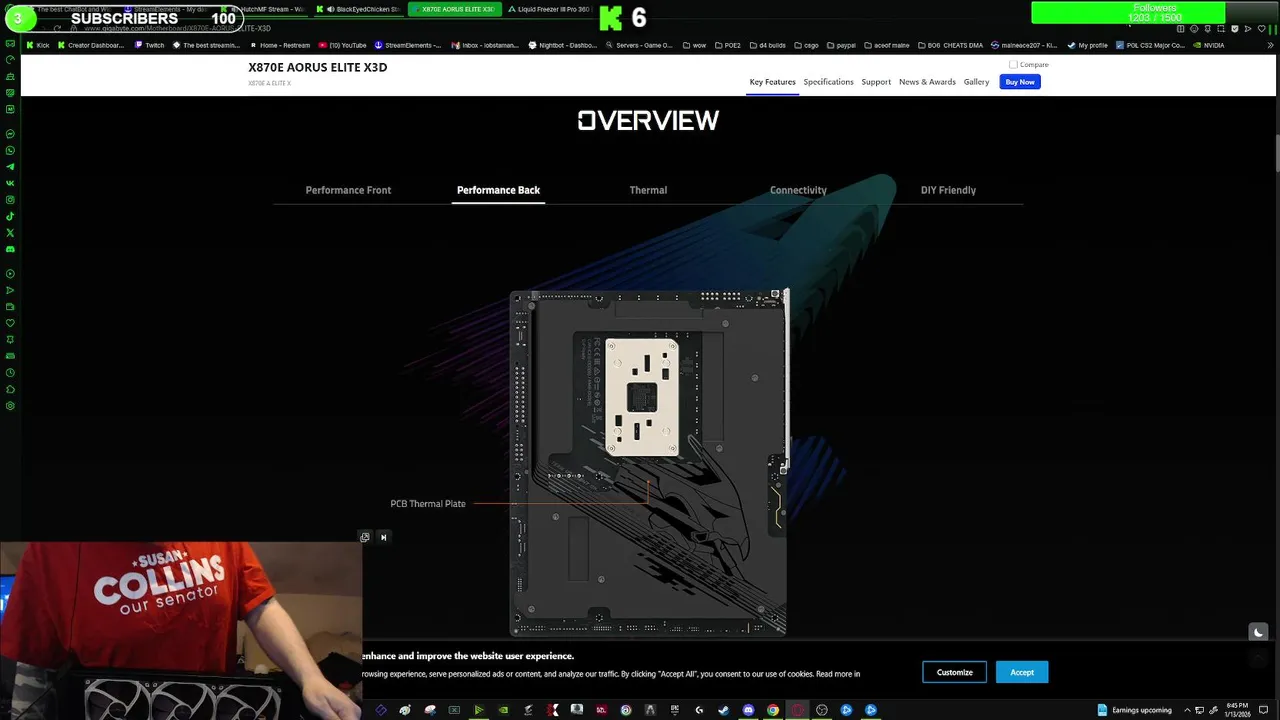Click the Steam icon in the taskbar

pyautogui.click(x=723, y=710)
